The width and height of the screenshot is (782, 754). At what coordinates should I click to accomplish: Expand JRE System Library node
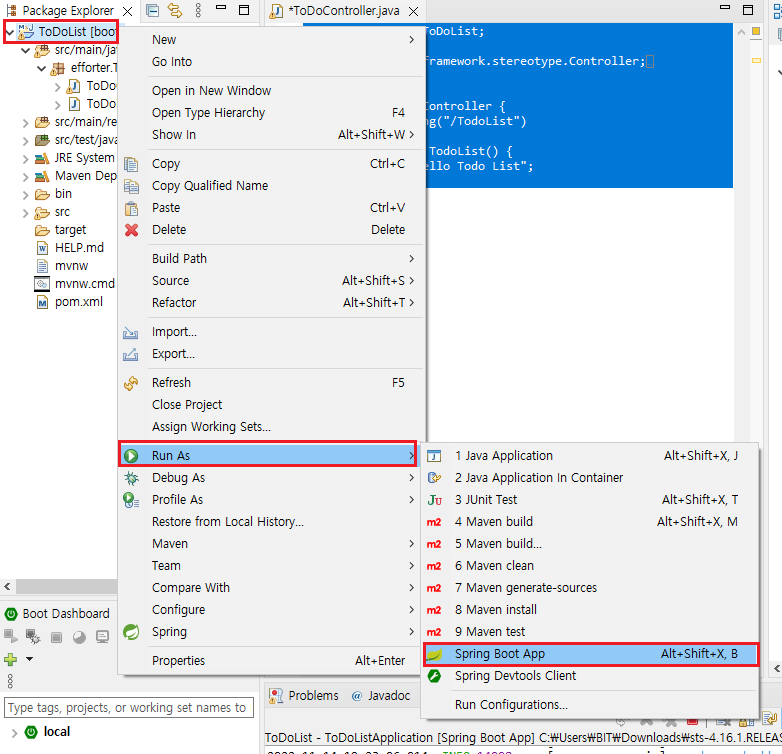25,159
